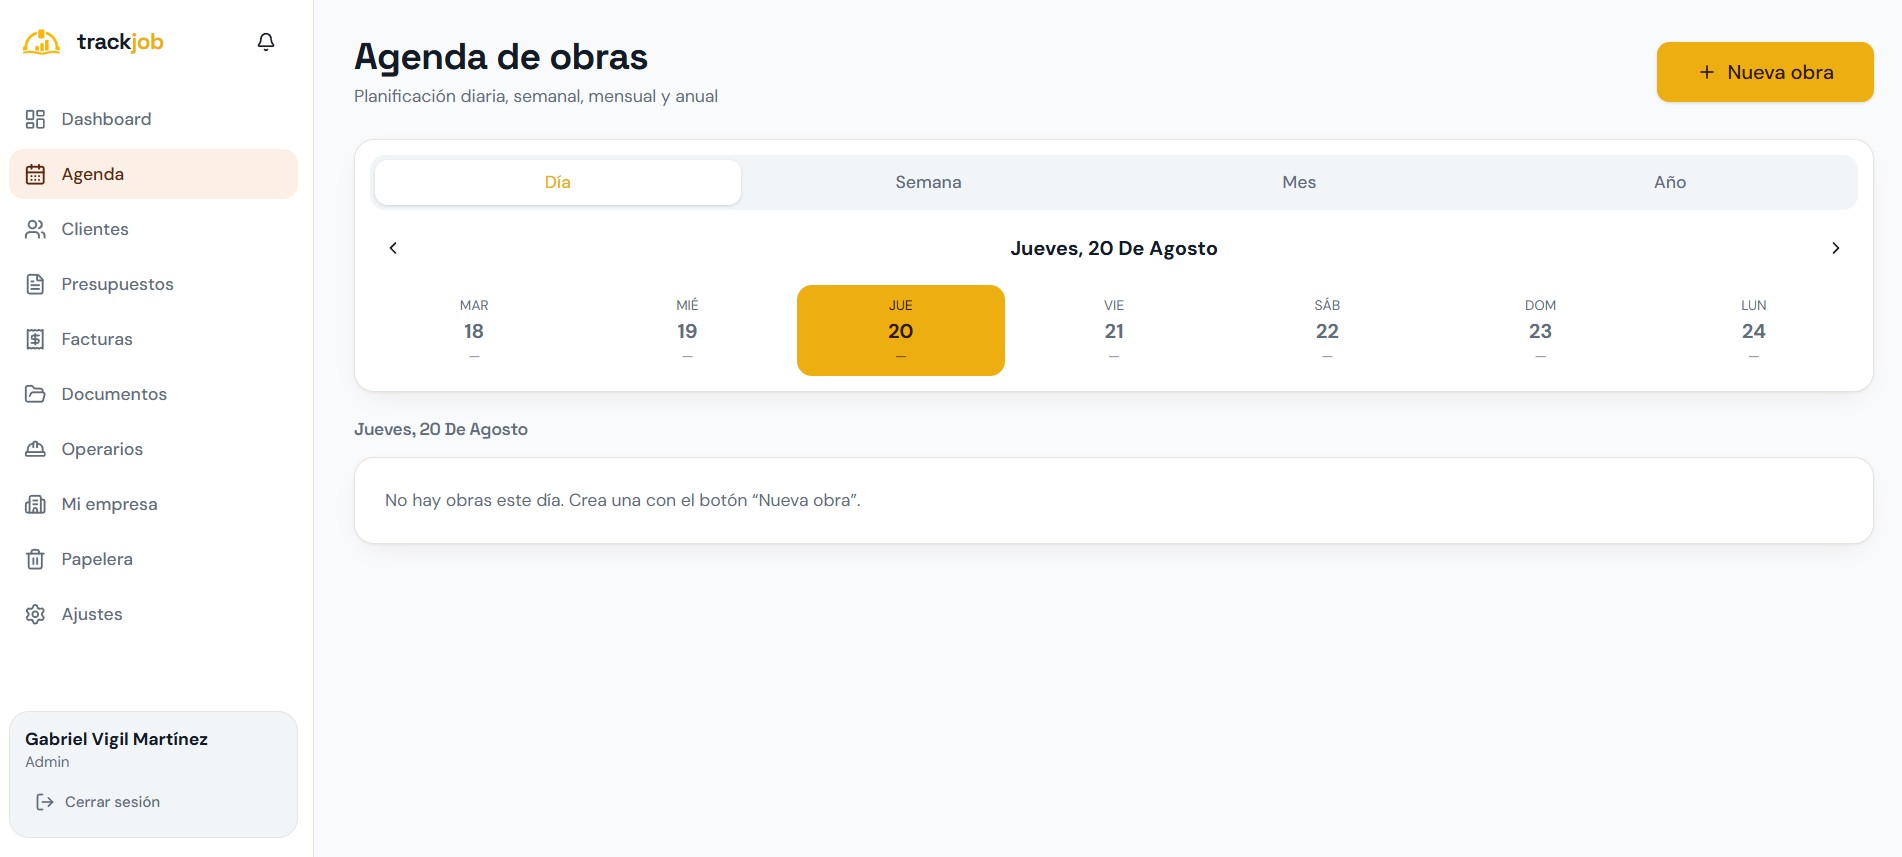This screenshot has width=1902, height=857.
Task: Open the Documentos section label
Action: [x=114, y=394]
